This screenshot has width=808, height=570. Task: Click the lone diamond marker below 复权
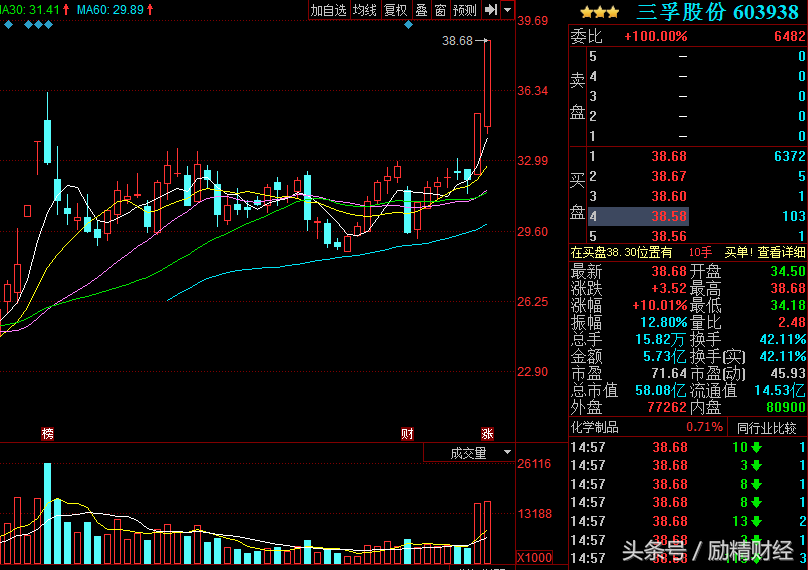click(x=409, y=25)
